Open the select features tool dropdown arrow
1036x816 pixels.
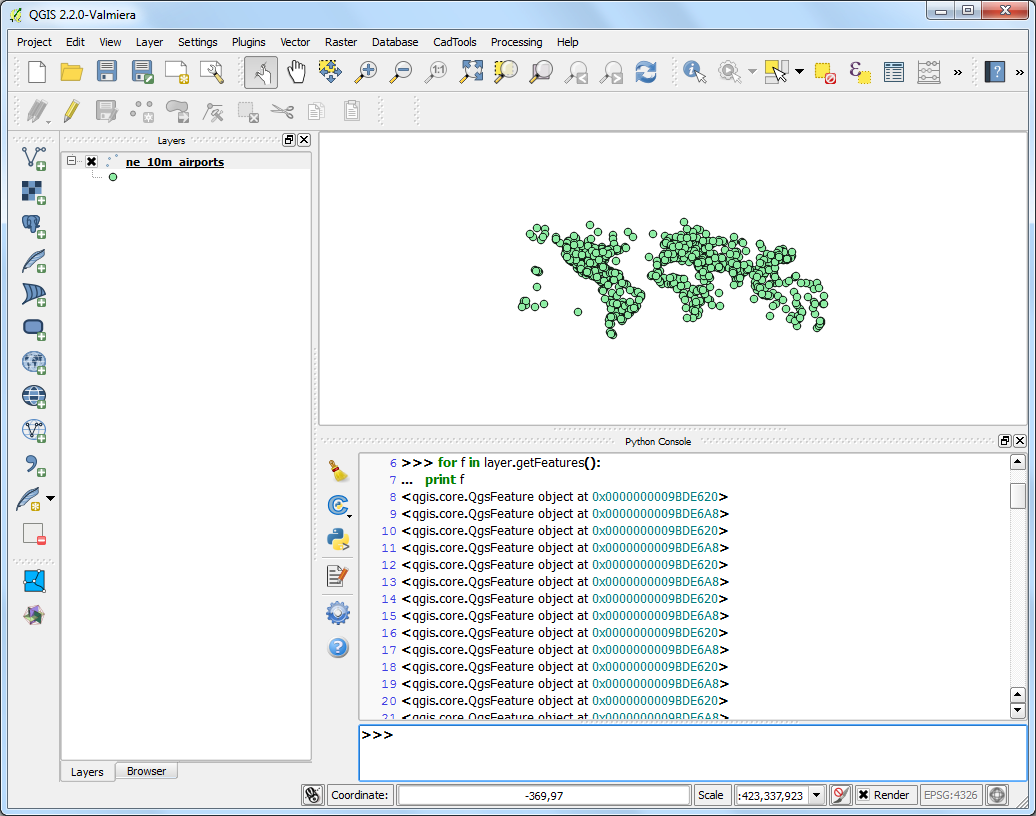click(799, 71)
